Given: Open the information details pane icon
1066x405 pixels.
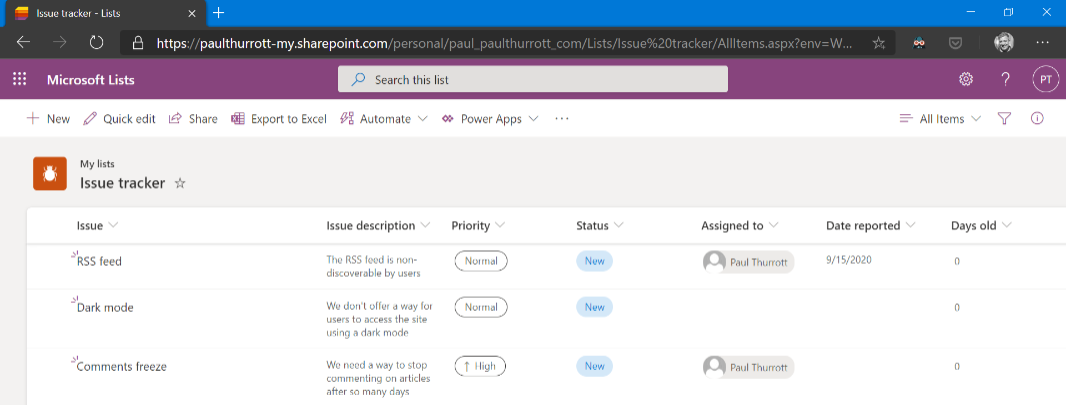Looking at the screenshot, I should coord(1037,119).
